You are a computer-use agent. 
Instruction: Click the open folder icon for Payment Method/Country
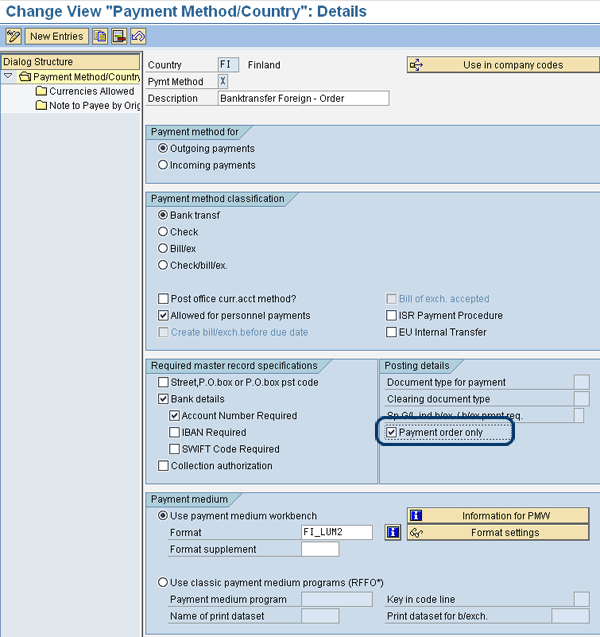click(x=24, y=77)
